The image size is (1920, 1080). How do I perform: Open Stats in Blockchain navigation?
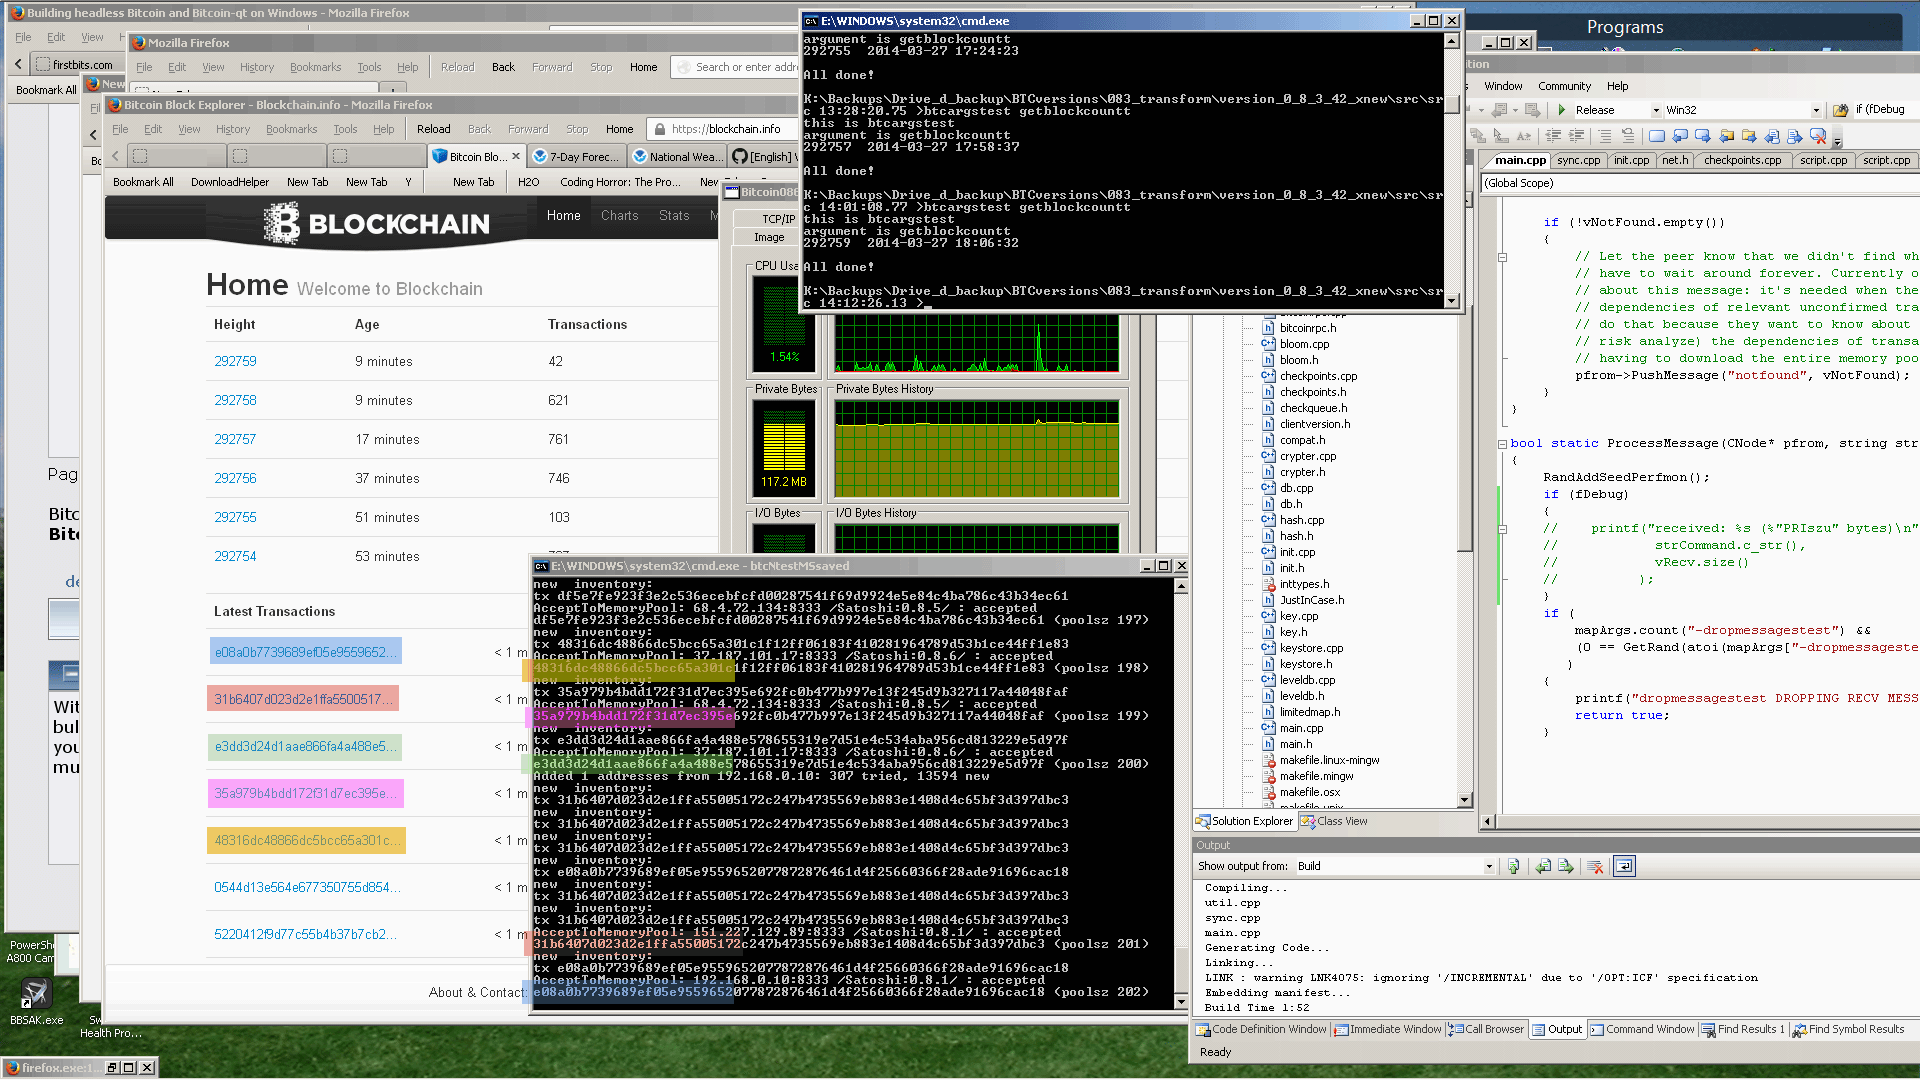pos(674,215)
